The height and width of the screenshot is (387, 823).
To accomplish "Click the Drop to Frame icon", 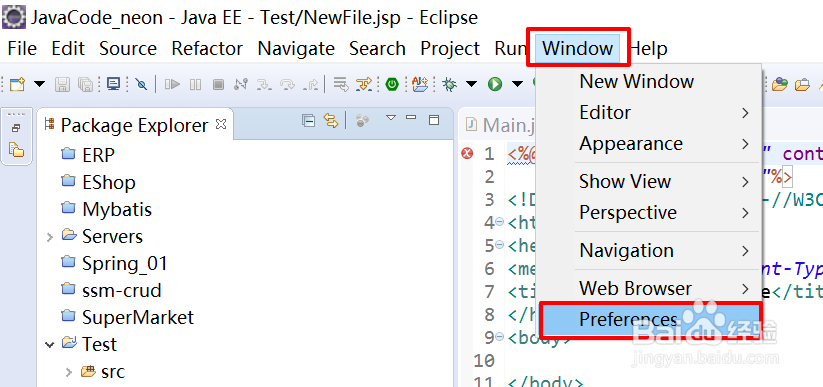I will [341, 84].
